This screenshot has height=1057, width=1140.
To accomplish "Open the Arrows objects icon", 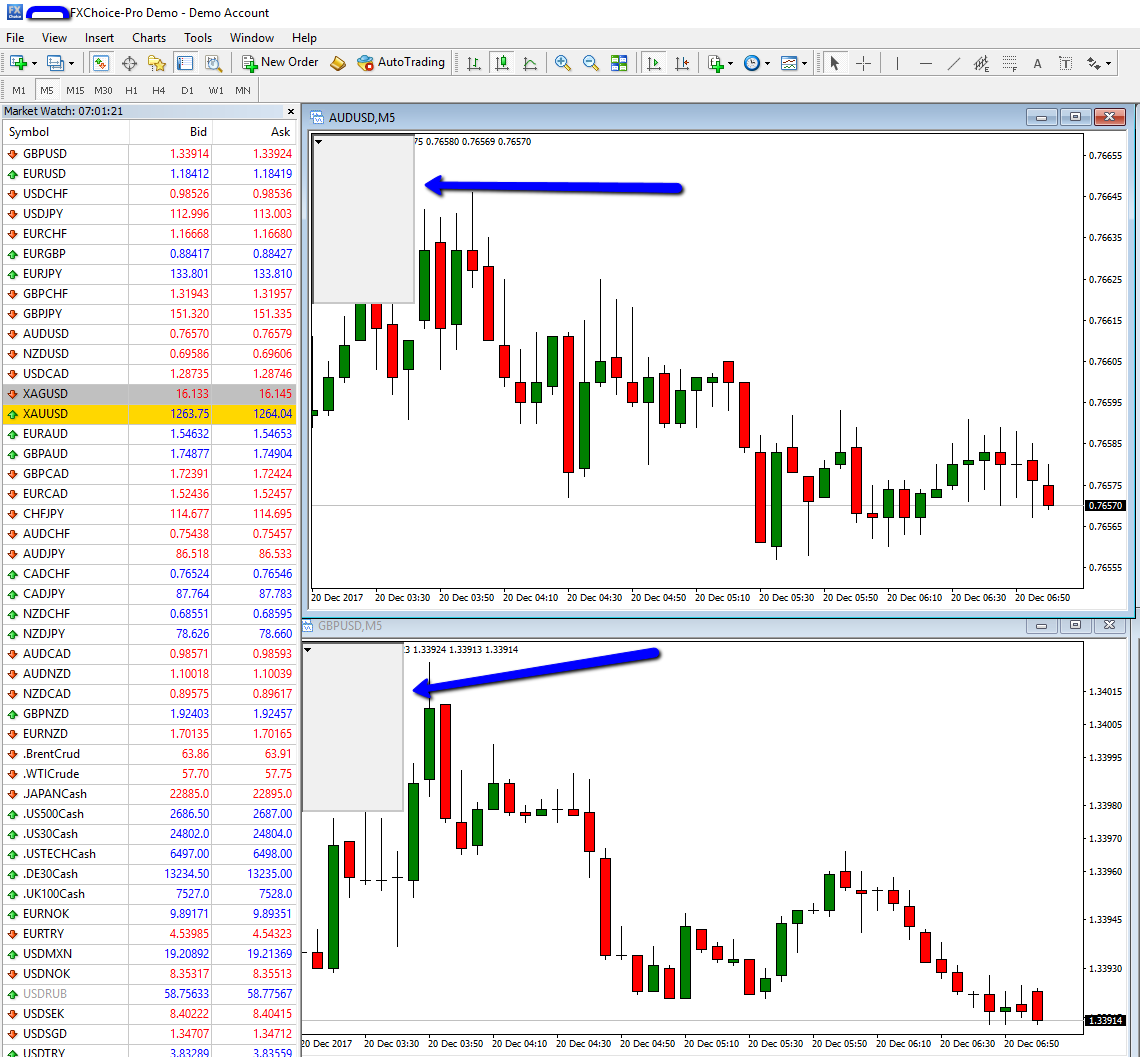I will click(1093, 63).
